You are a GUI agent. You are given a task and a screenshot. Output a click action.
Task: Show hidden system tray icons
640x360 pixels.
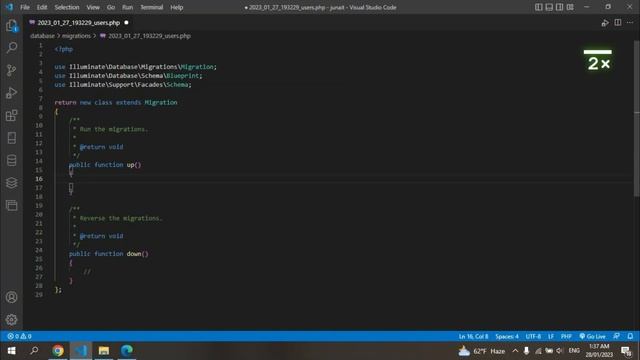point(515,351)
